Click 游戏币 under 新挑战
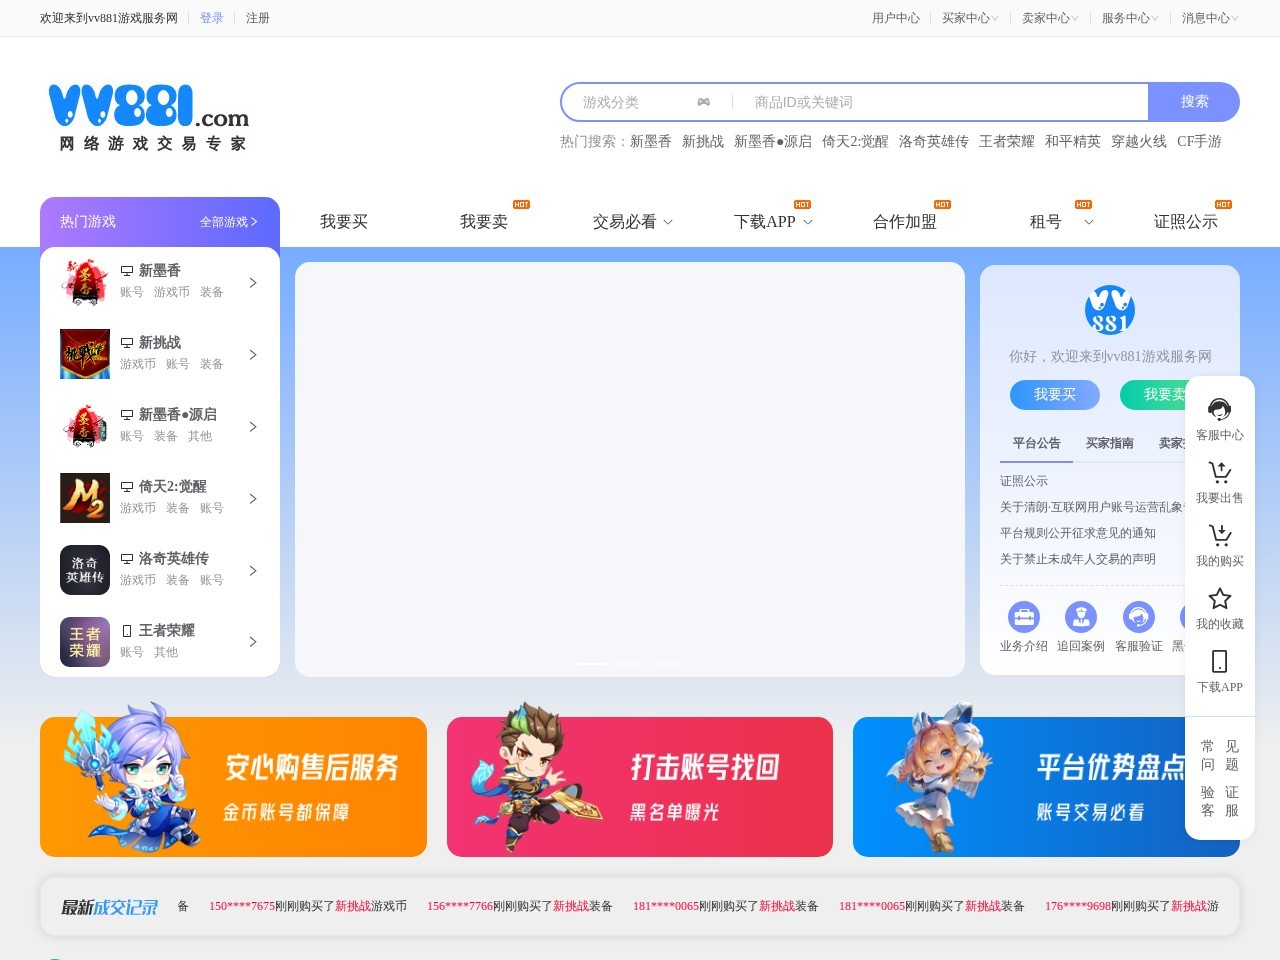 click(138, 364)
